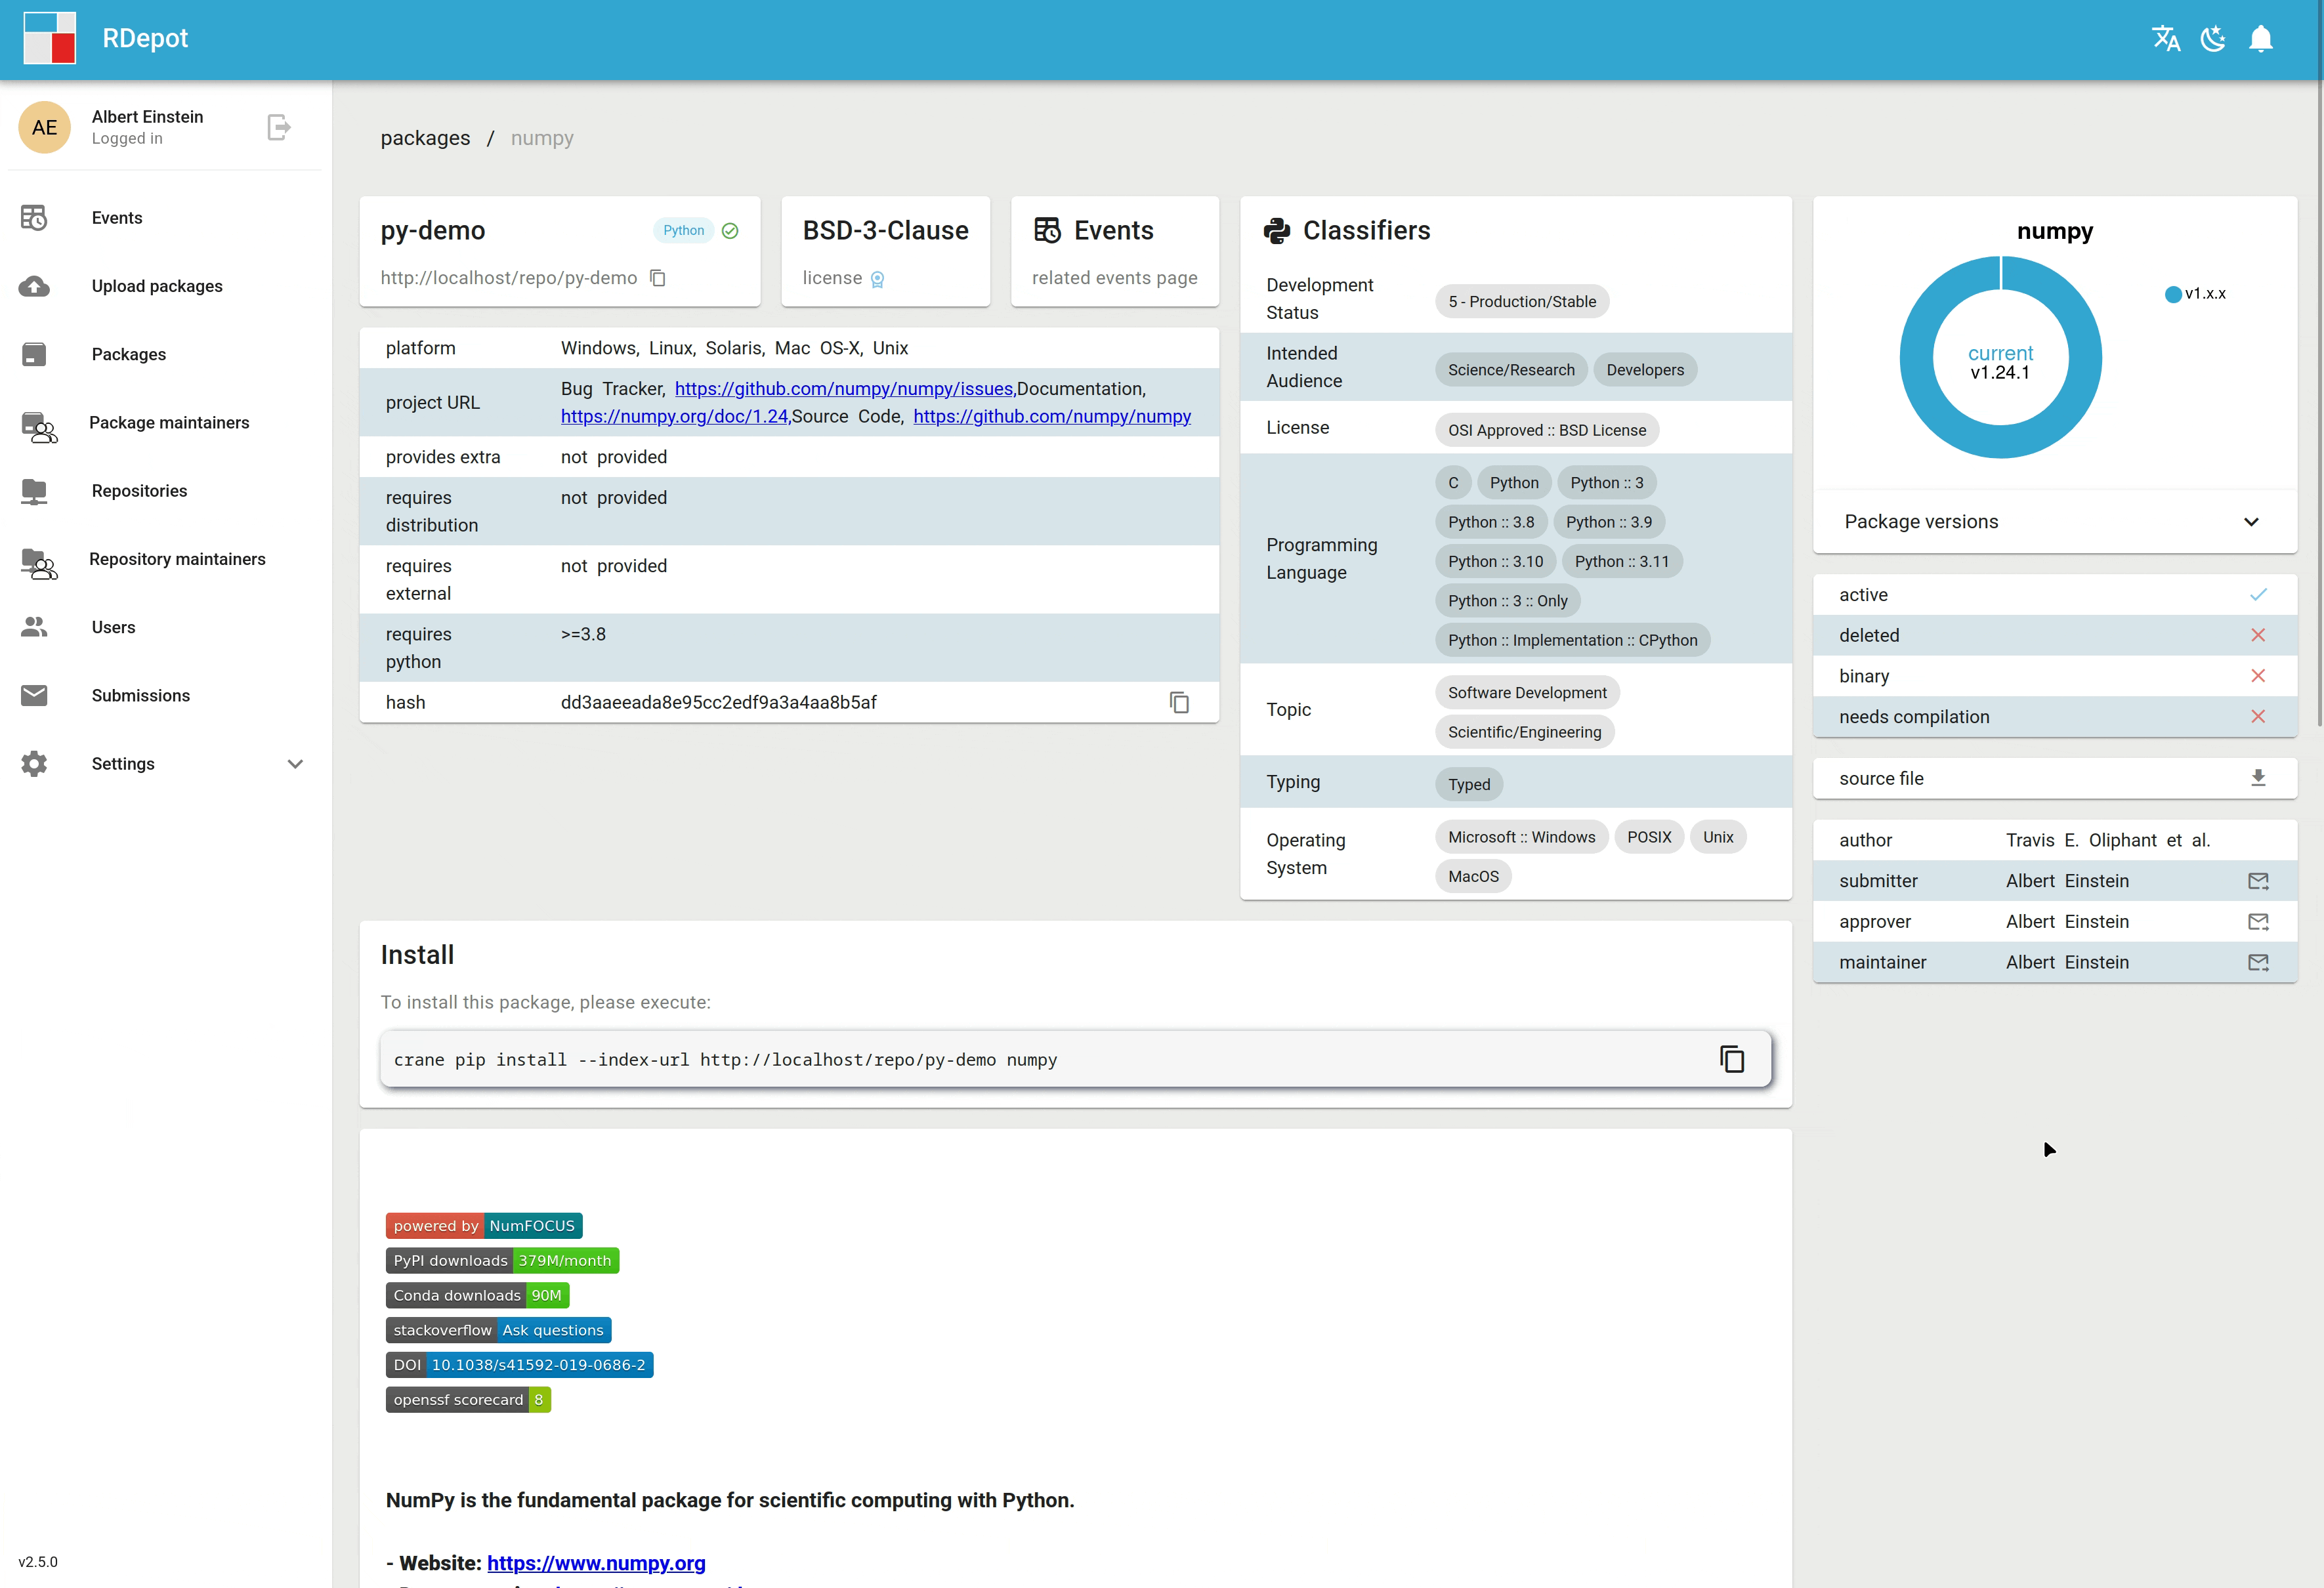
Task: Click the powered by NumFOCUS badge
Action: tap(484, 1226)
